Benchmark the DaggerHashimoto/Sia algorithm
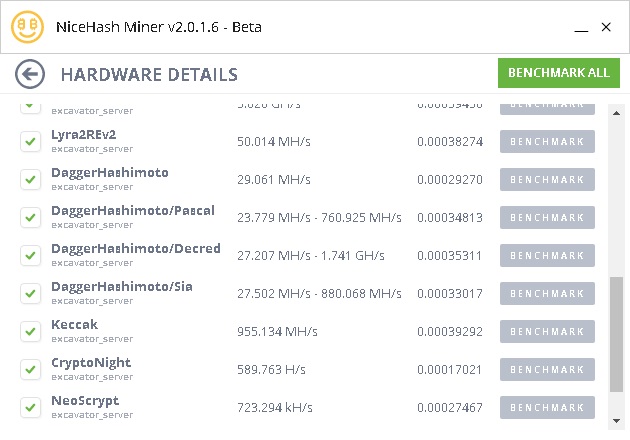 (x=547, y=293)
